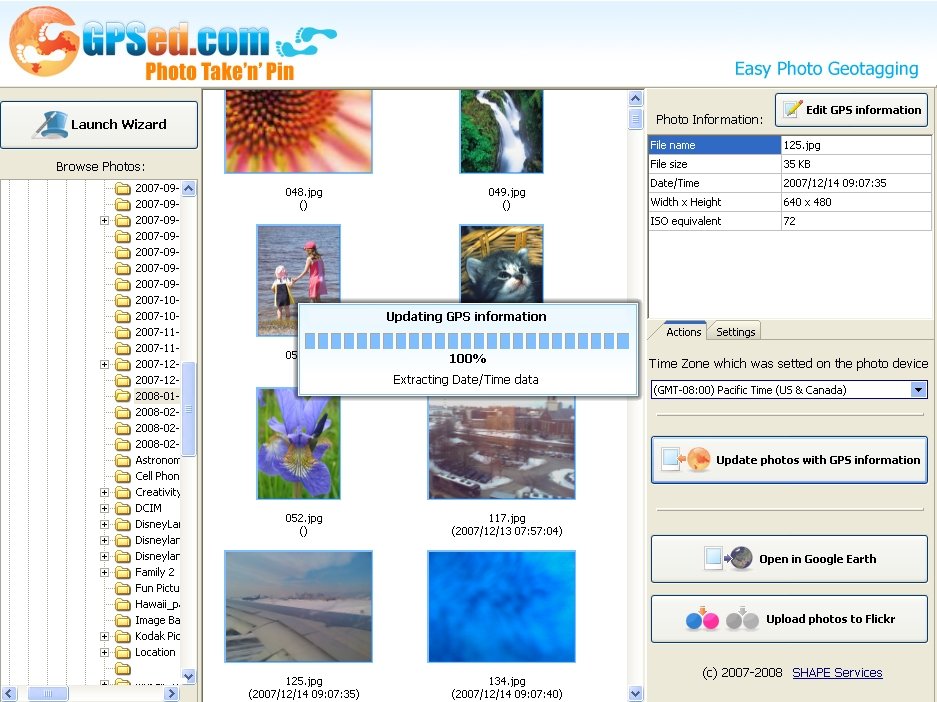Image resolution: width=937 pixels, height=702 pixels.
Task: Expand the Family 2 folder node
Action: [x=105, y=572]
